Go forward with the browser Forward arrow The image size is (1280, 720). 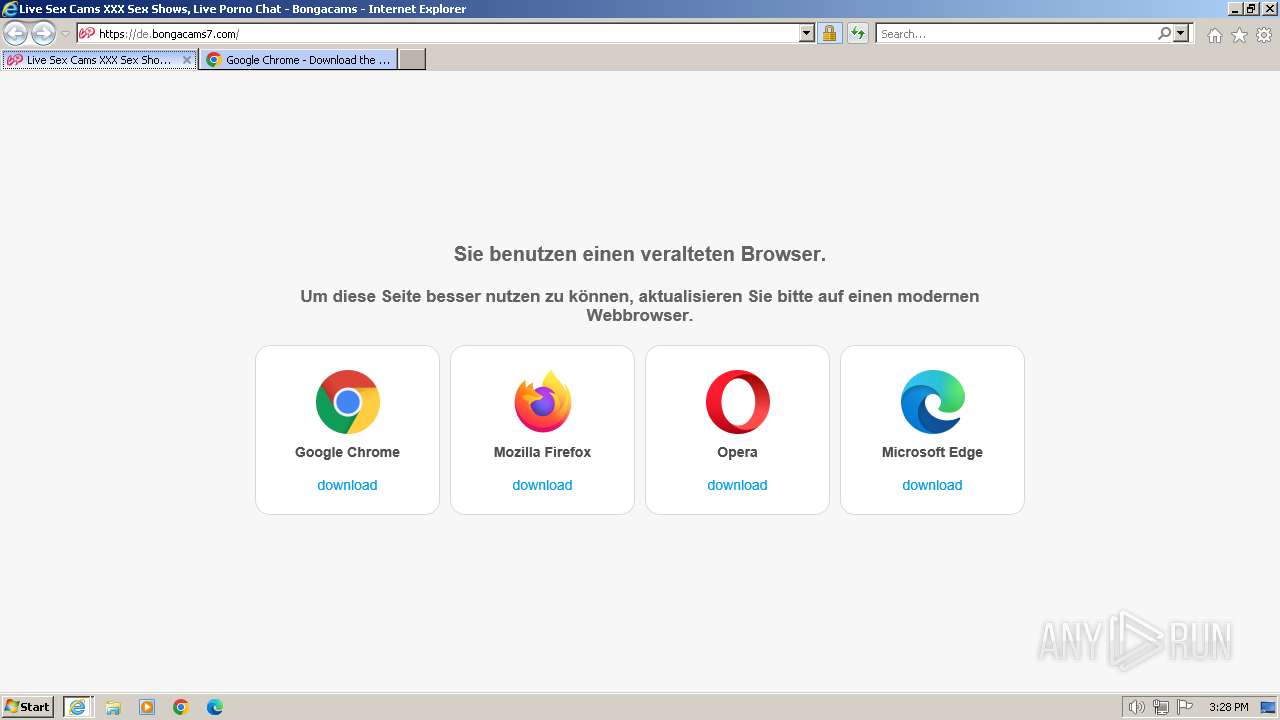43,34
